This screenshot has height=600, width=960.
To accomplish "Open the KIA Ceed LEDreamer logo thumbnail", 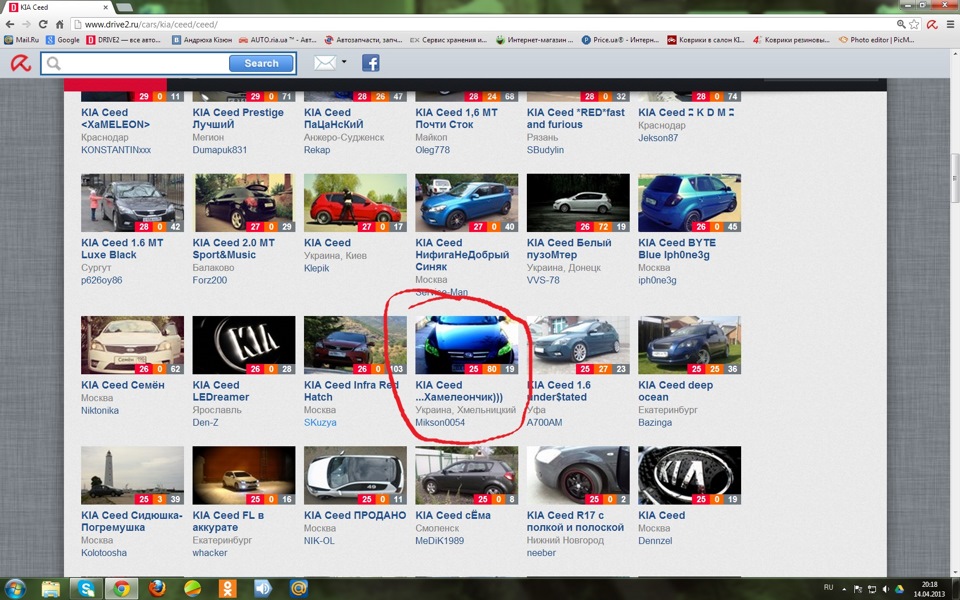I will click(x=244, y=345).
